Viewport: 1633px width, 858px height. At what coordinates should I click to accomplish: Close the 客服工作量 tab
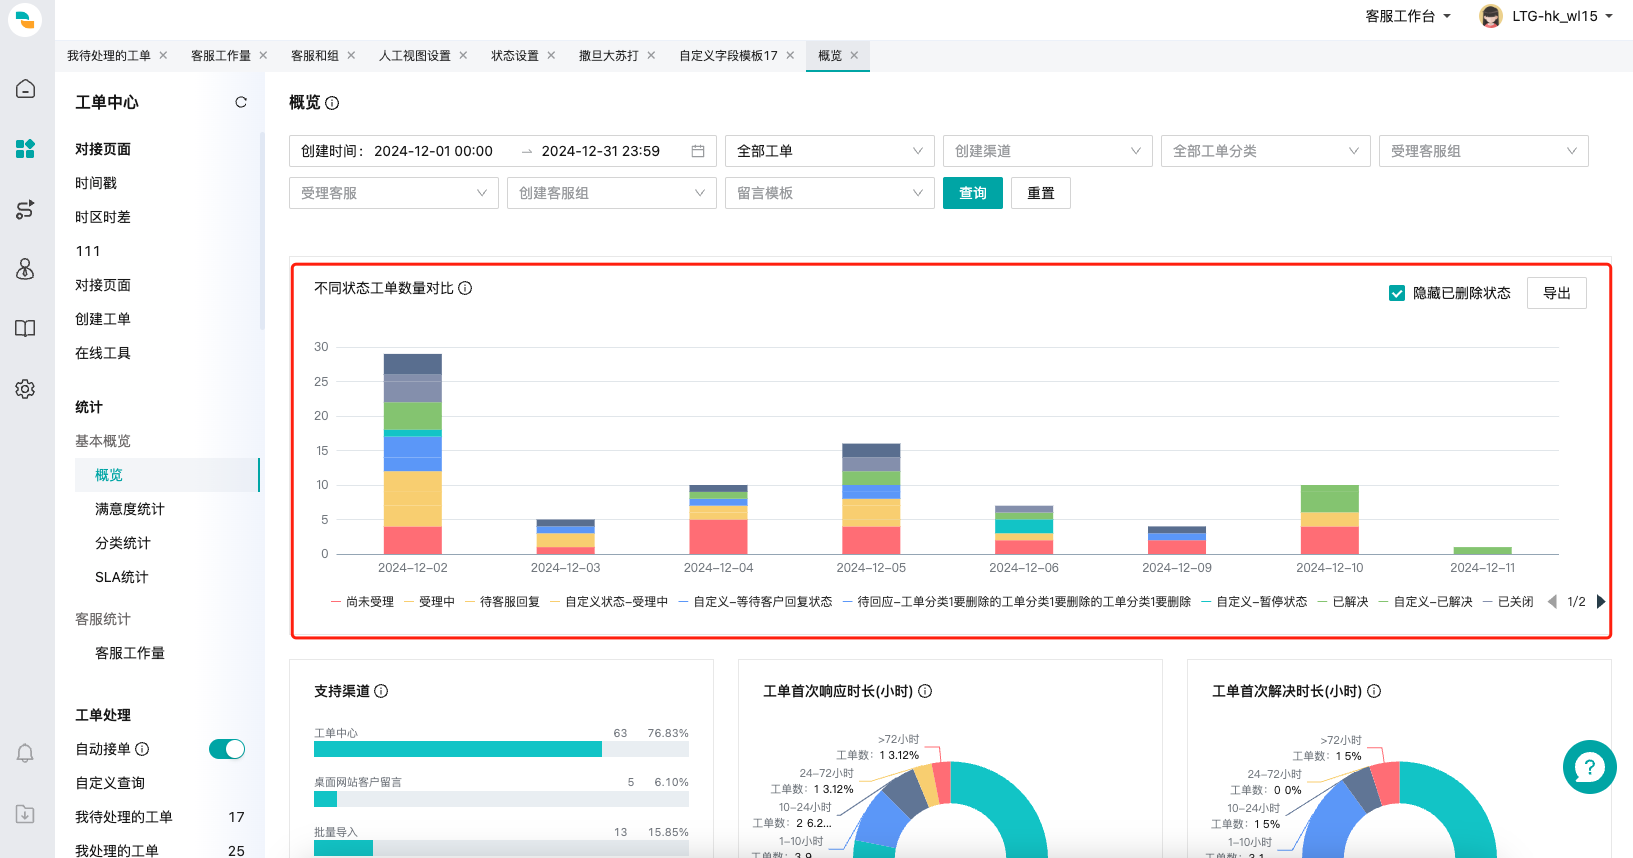(x=263, y=56)
